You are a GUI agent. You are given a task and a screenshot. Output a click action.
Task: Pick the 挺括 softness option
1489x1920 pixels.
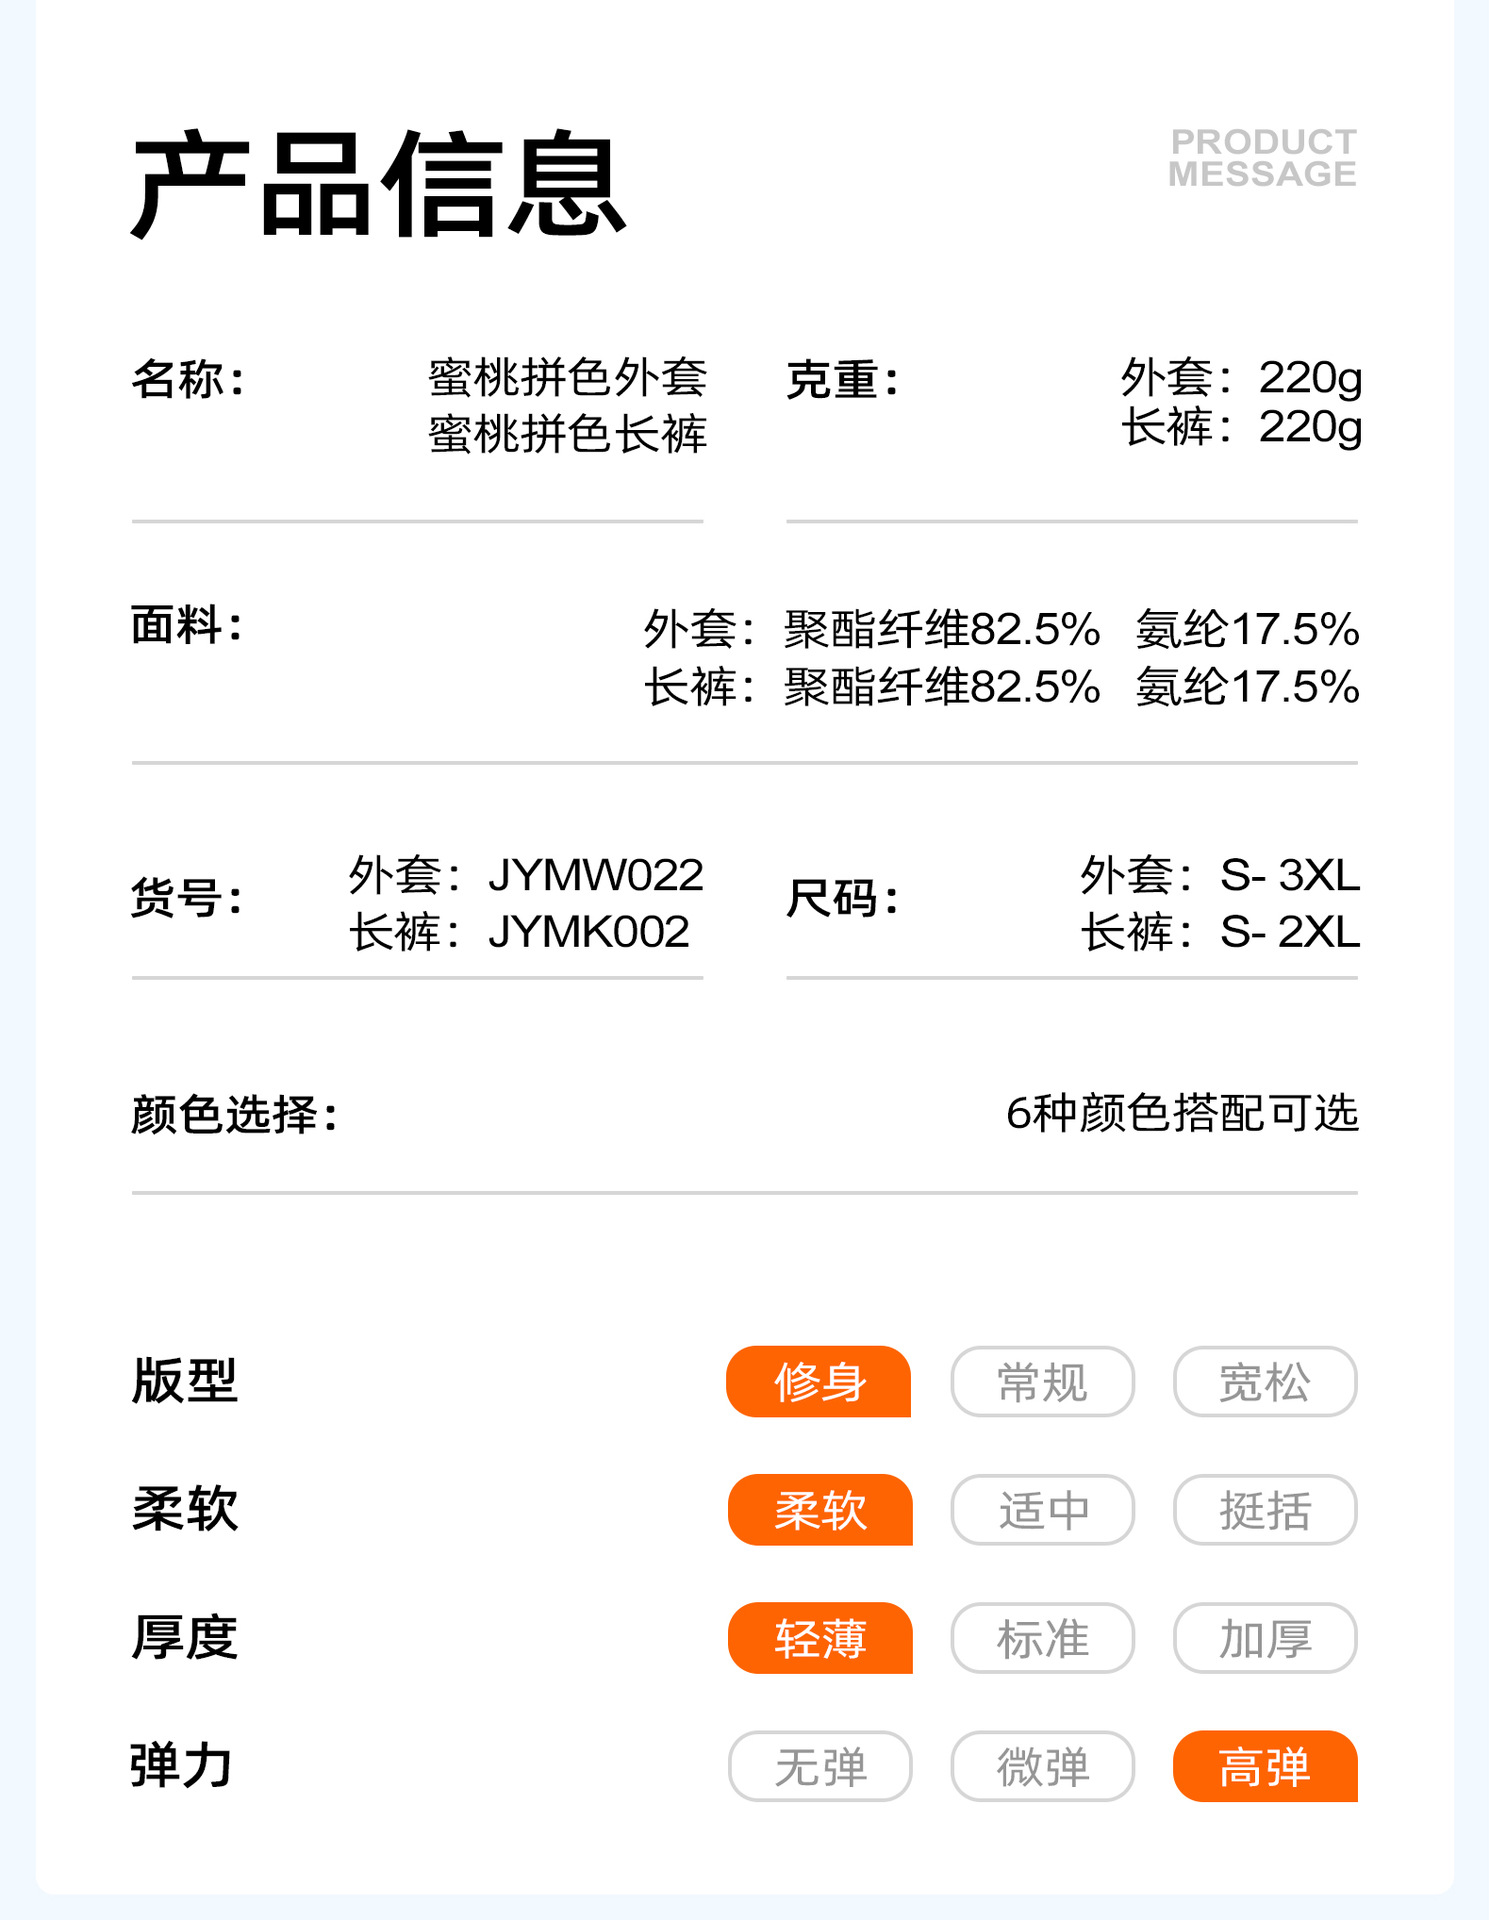pyautogui.click(x=1265, y=1510)
